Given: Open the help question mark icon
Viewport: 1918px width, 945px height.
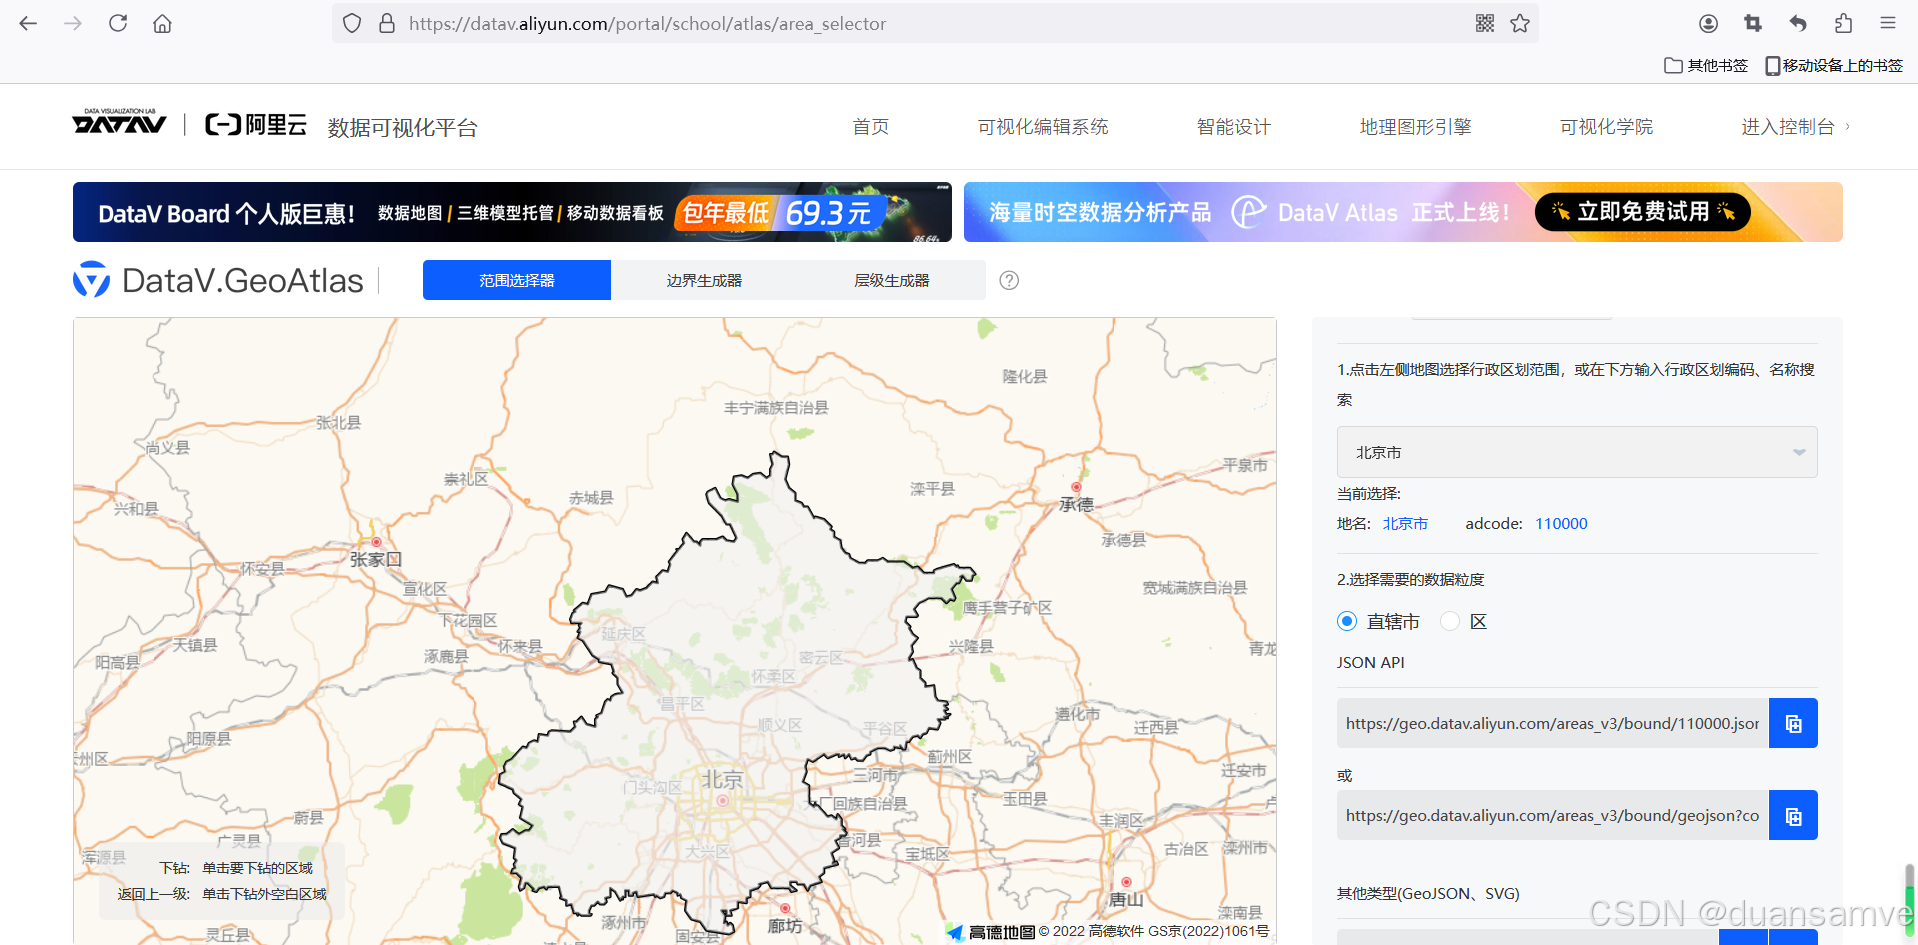Looking at the screenshot, I should [x=1009, y=281].
